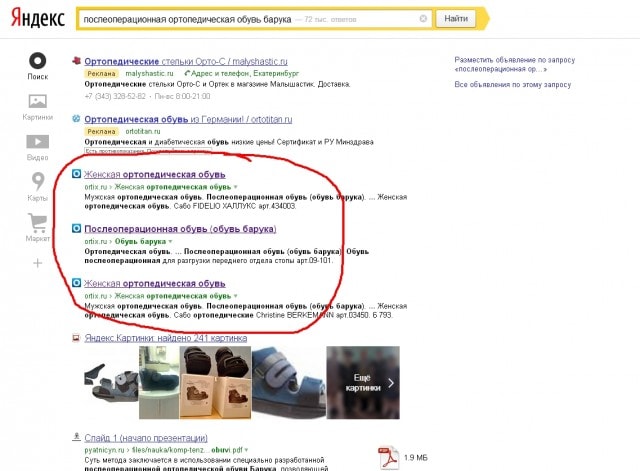640x471 pixels.
Task: Open the Images (Картинки) sidebar icon
Action: pos(37,102)
